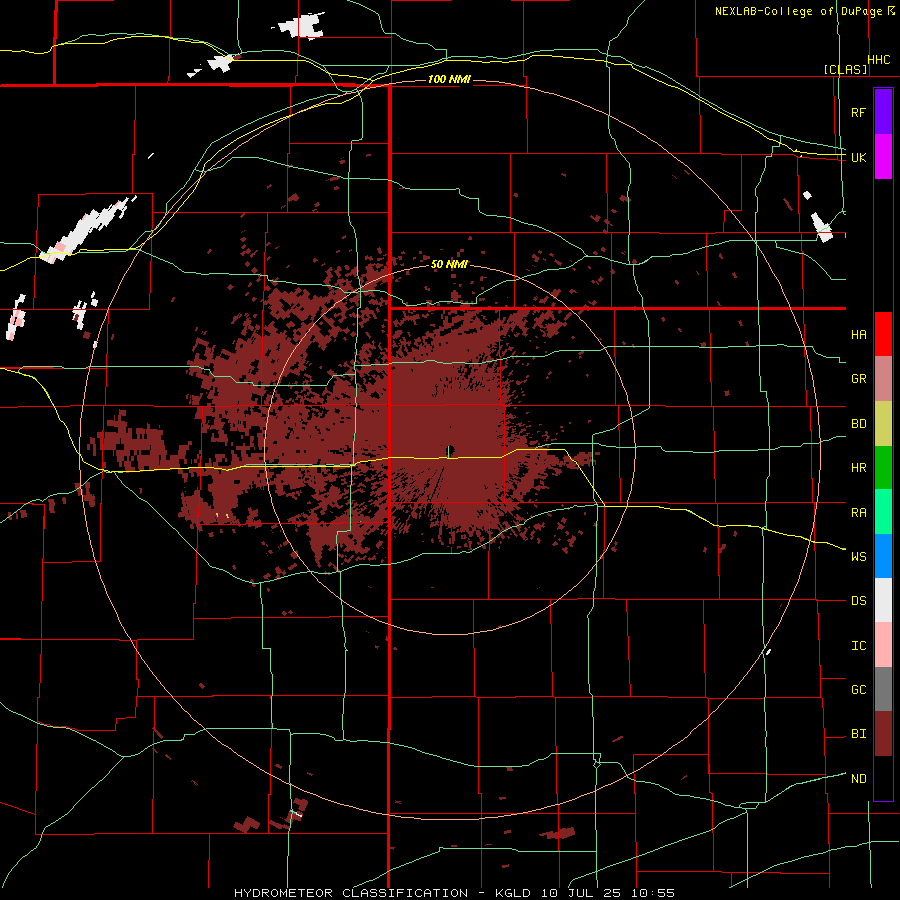Click the GC gray legend swatch
Screen dimensions: 900x900
coord(883,689)
